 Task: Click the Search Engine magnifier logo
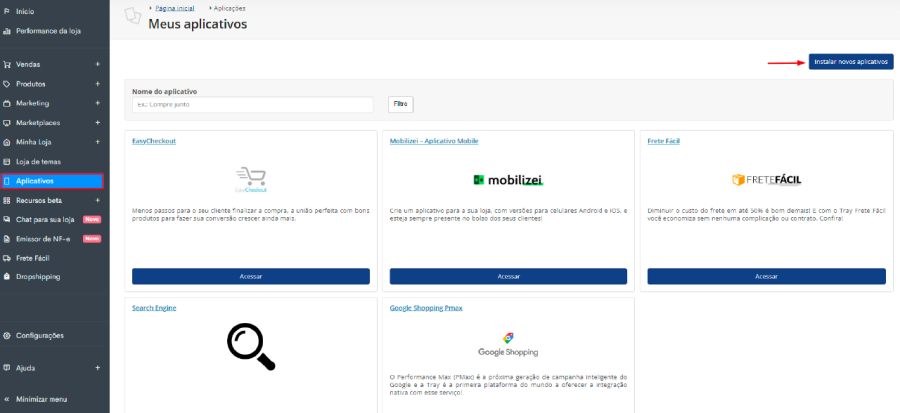coord(251,346)
